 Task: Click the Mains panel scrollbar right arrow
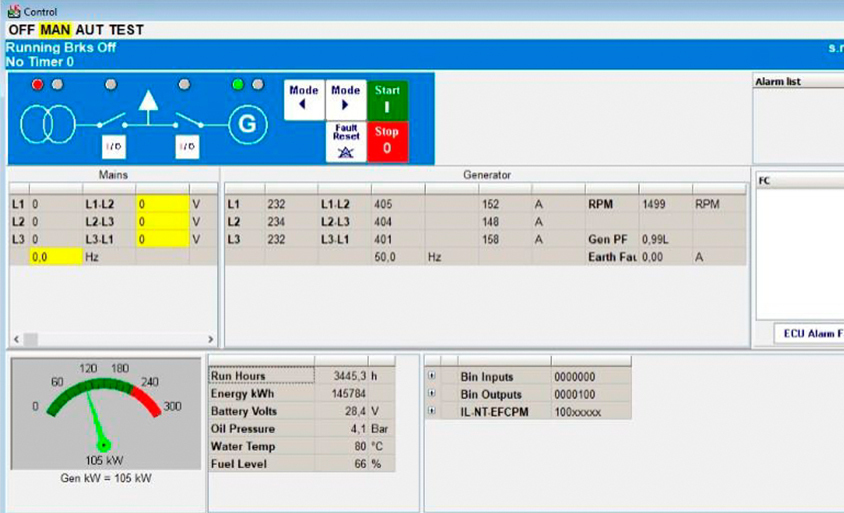pyautogui.click(x=210, y=339)
